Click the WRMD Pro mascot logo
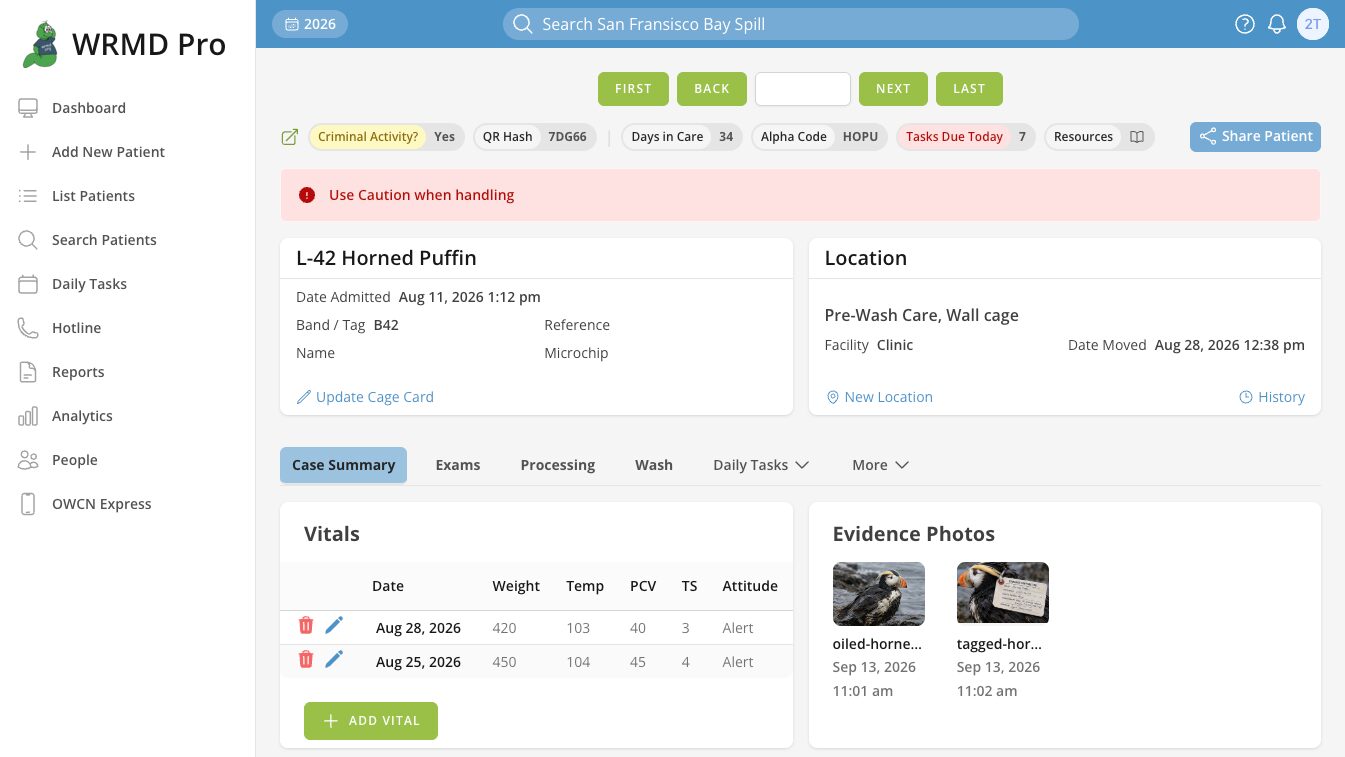 point(40,45)
